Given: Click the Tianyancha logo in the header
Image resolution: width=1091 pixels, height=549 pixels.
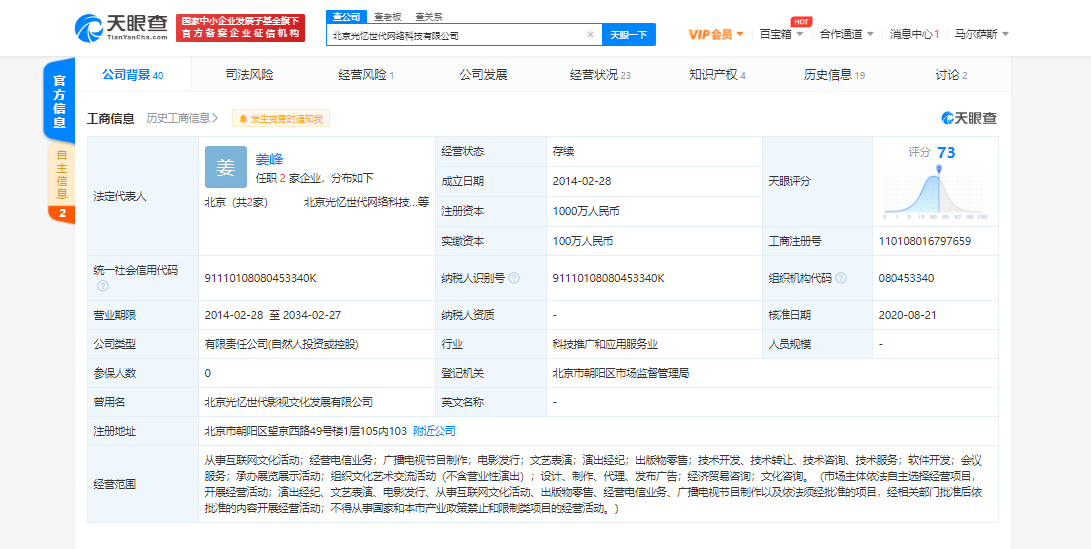Looking at the screenshot, I should point(120,28).
